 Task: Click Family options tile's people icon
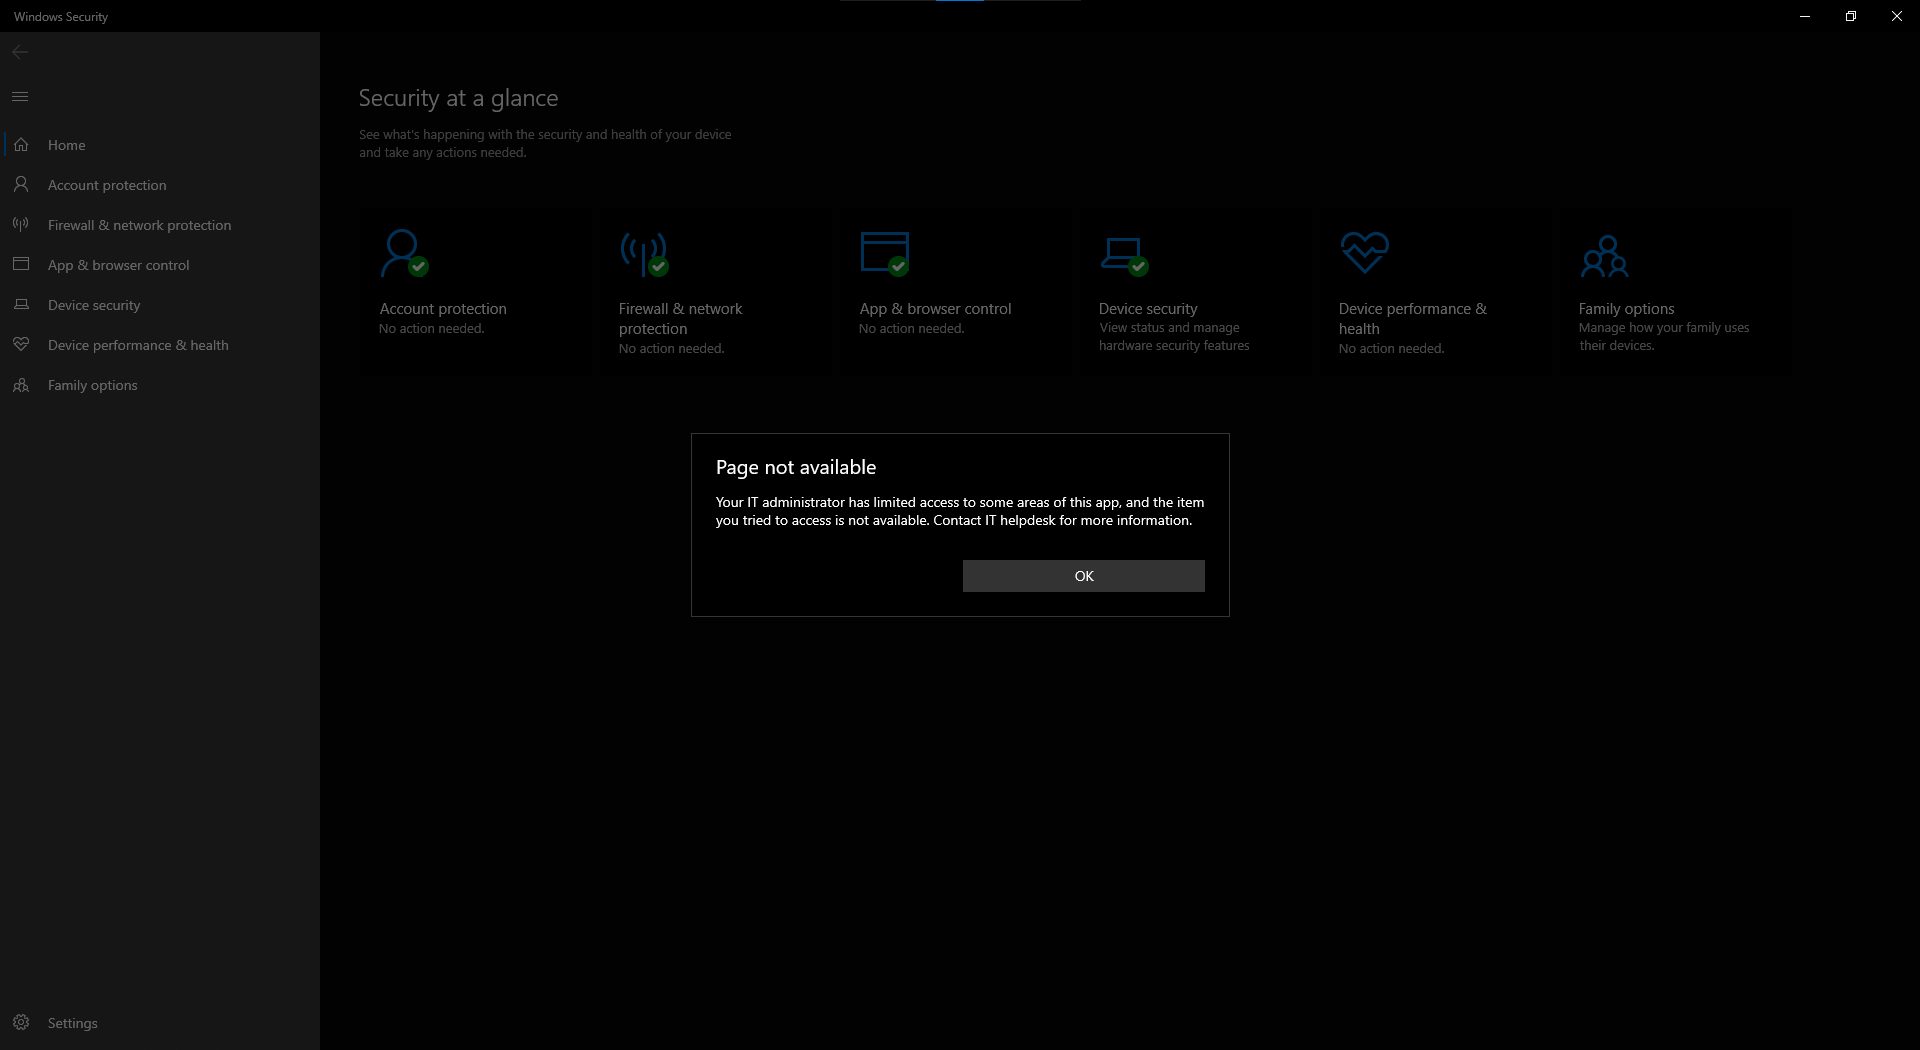point(1604,256)
